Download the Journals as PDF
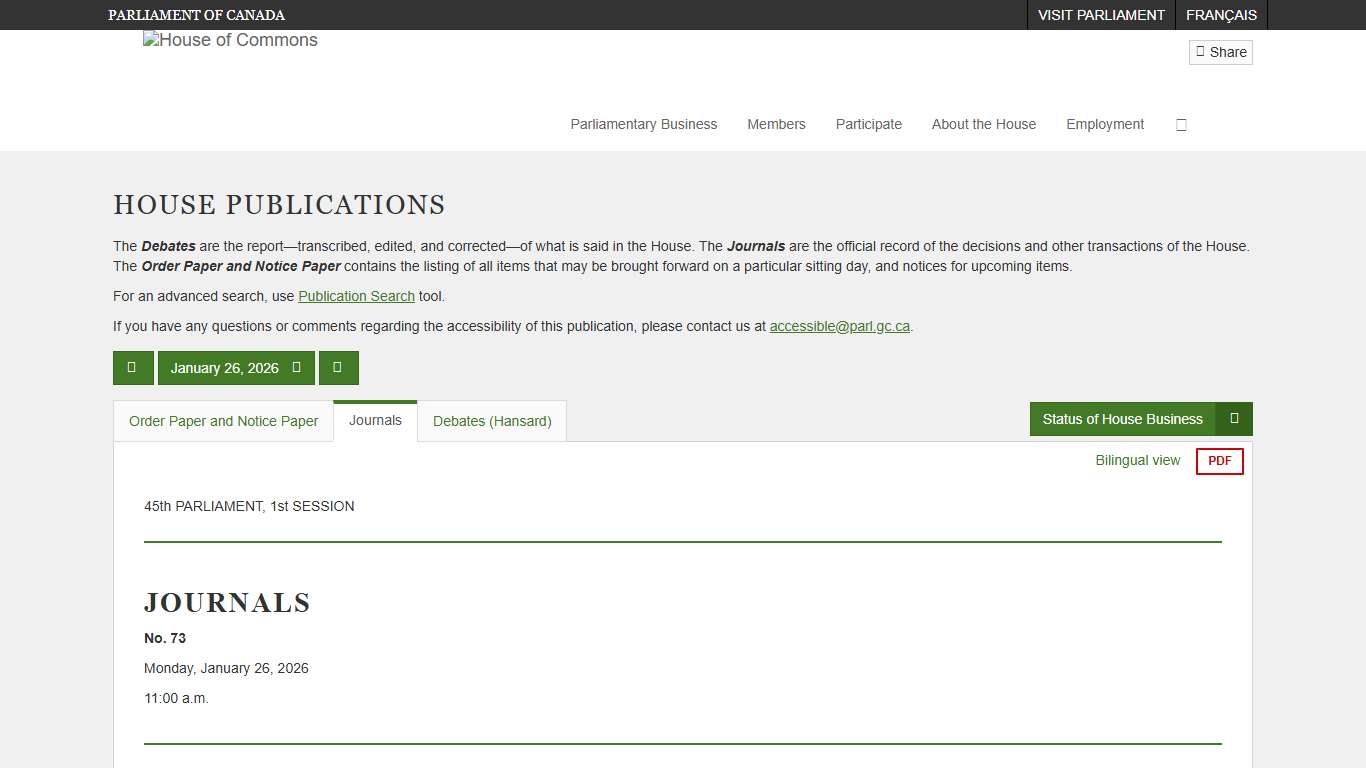This screenshot has height=768, width=1366. 1219,461
